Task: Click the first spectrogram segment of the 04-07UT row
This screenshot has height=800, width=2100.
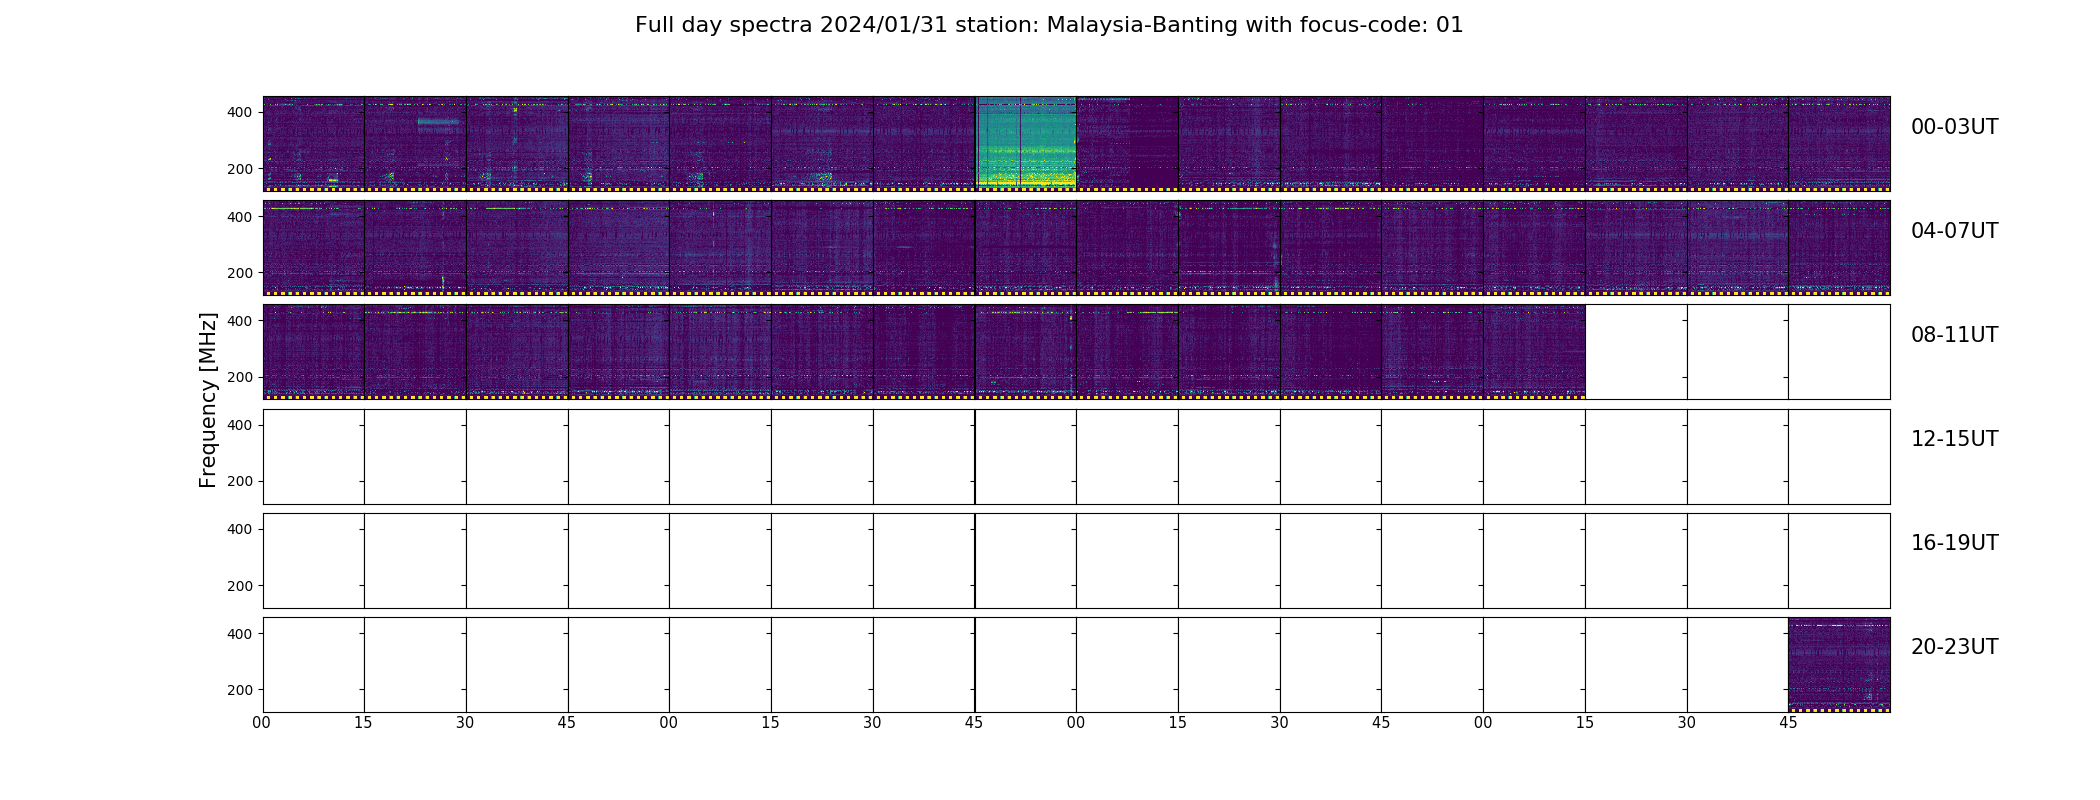Action: coord(313,247)
